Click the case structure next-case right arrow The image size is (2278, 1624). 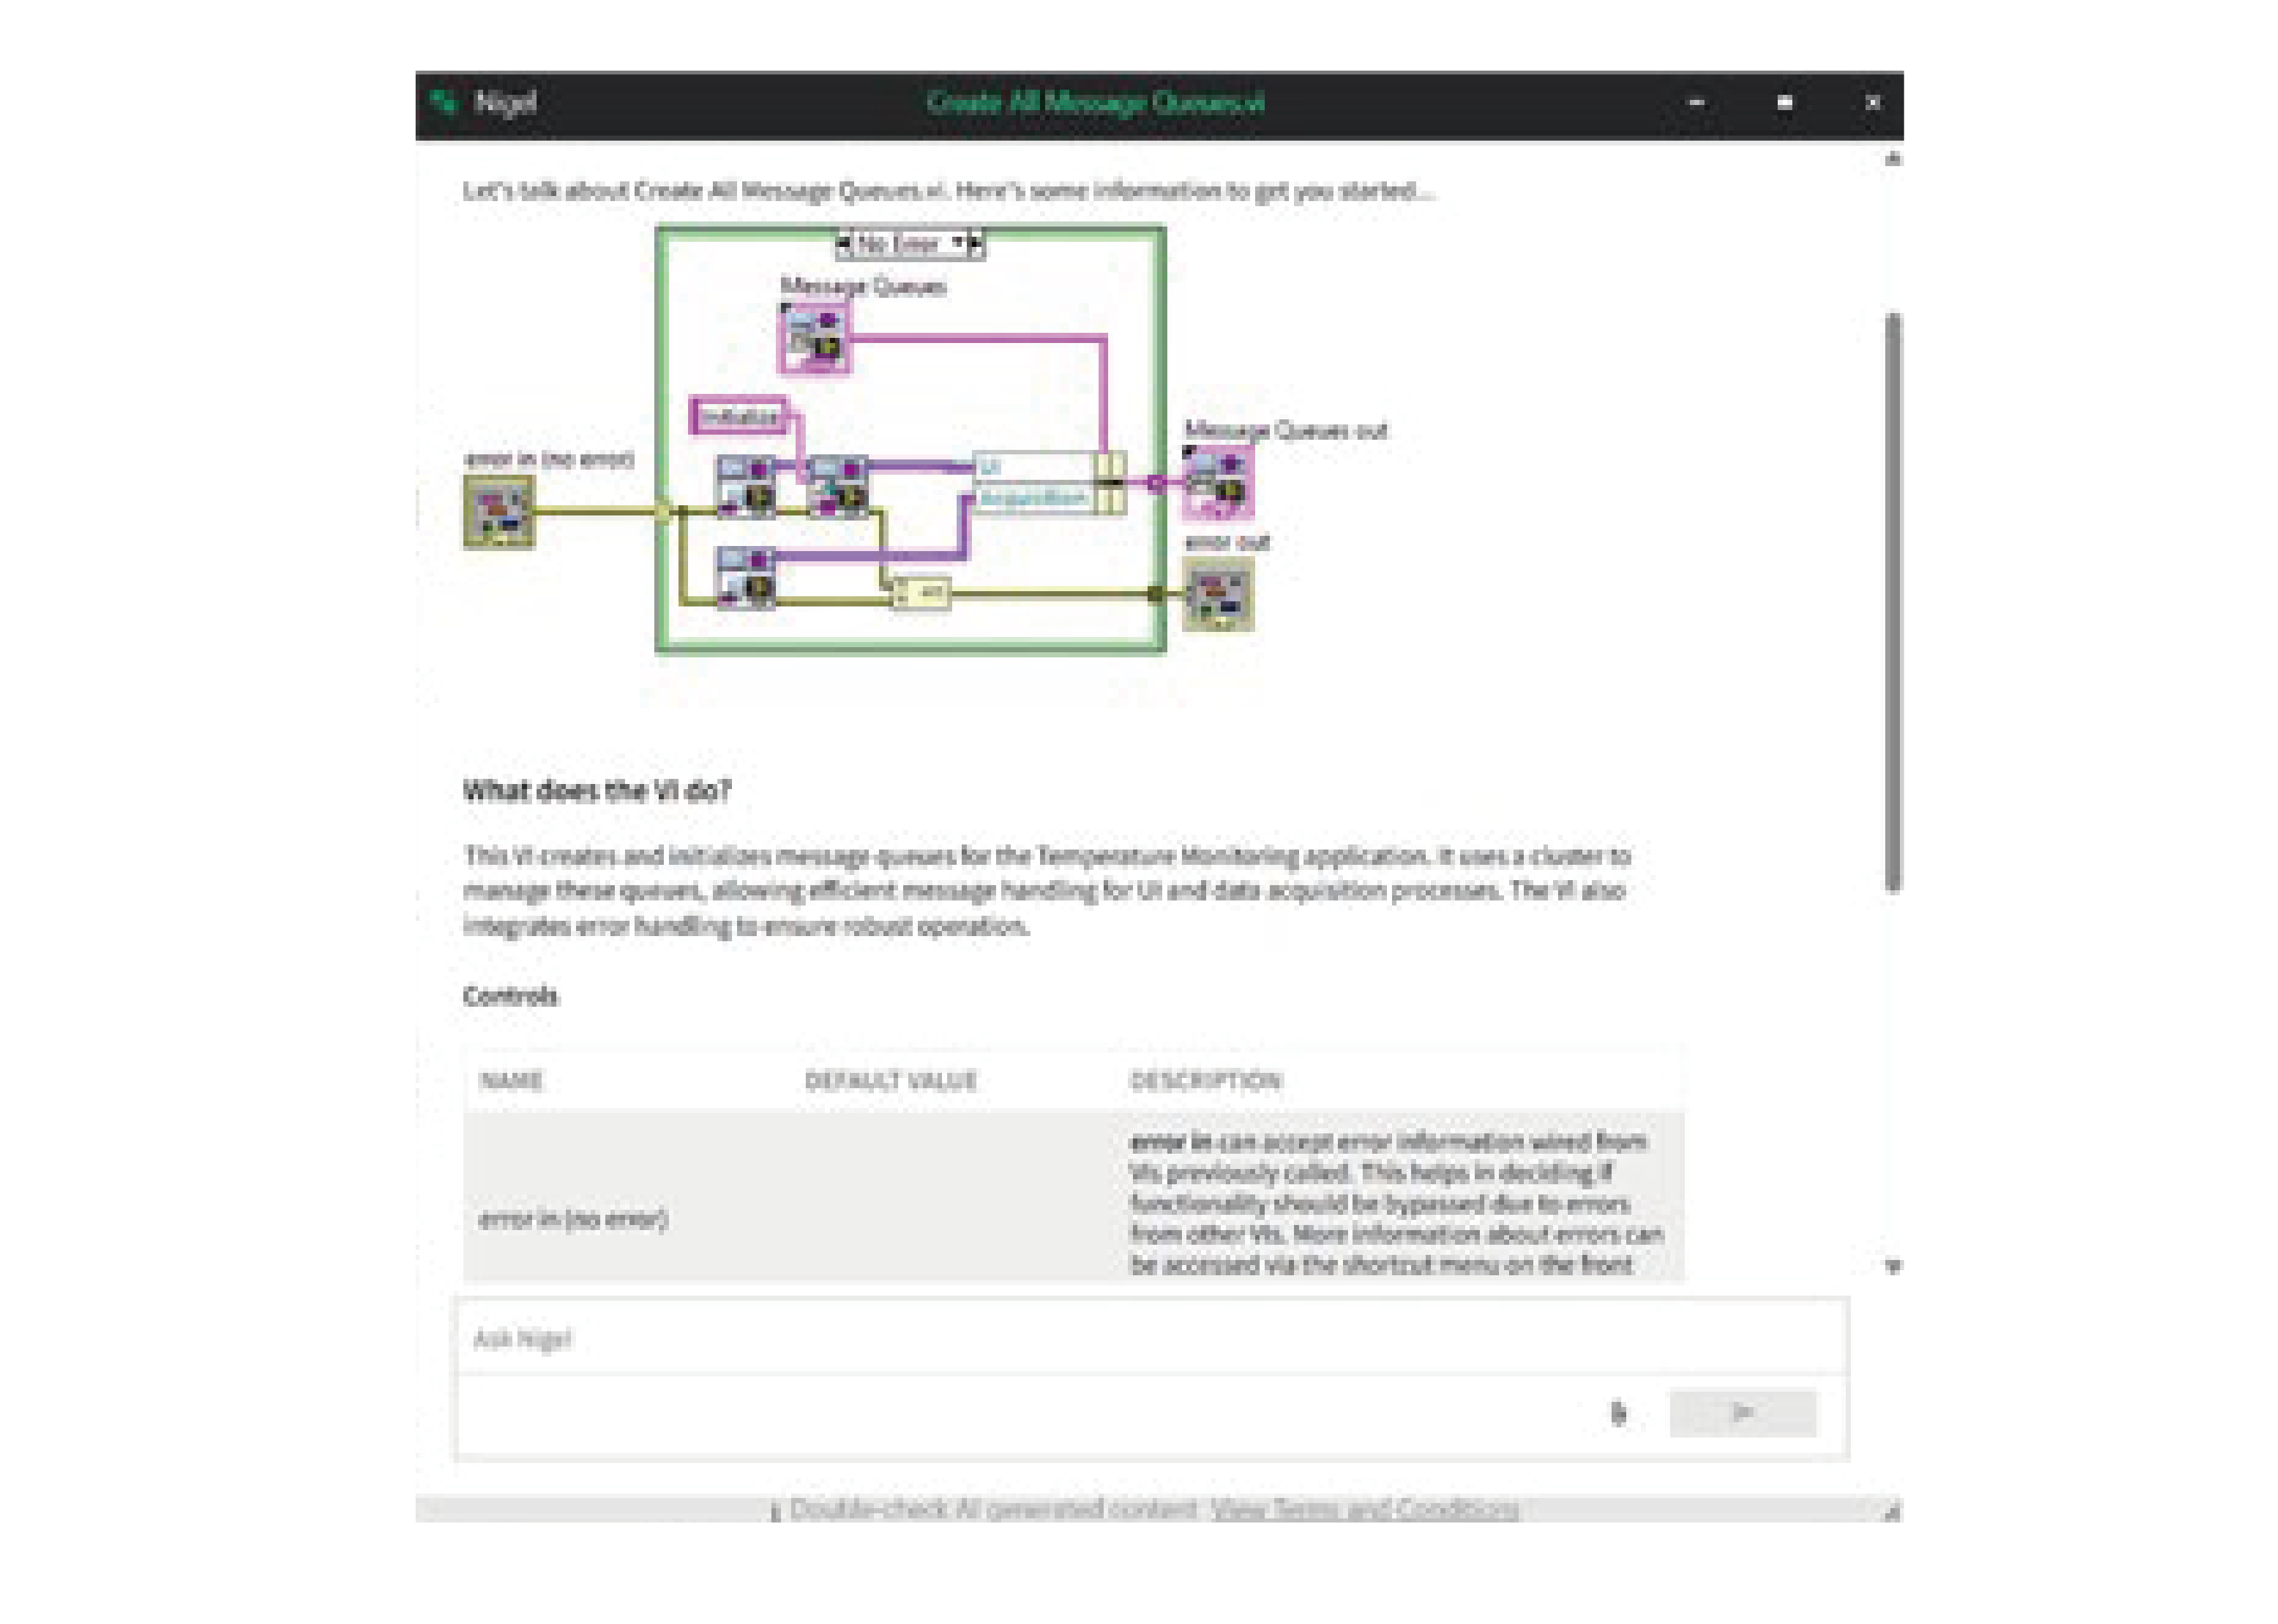973,244
